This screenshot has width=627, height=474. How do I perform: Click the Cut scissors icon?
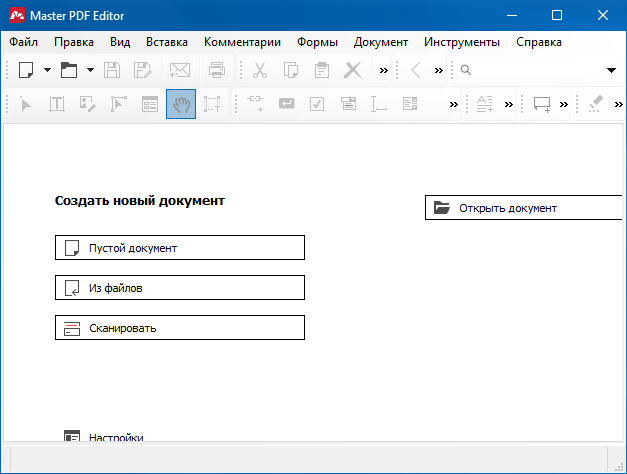[260, 70]
